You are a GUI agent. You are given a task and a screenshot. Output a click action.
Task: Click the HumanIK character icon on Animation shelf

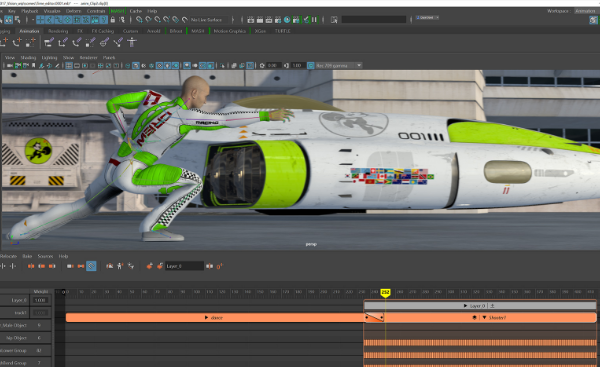tap(132, 42)
